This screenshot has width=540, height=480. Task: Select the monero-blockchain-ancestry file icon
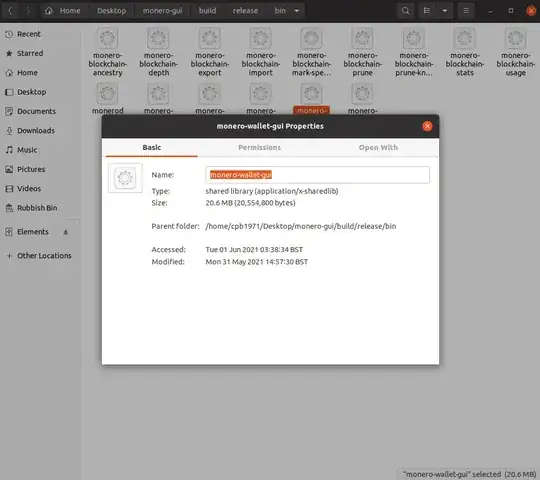(x=107, y=38)
